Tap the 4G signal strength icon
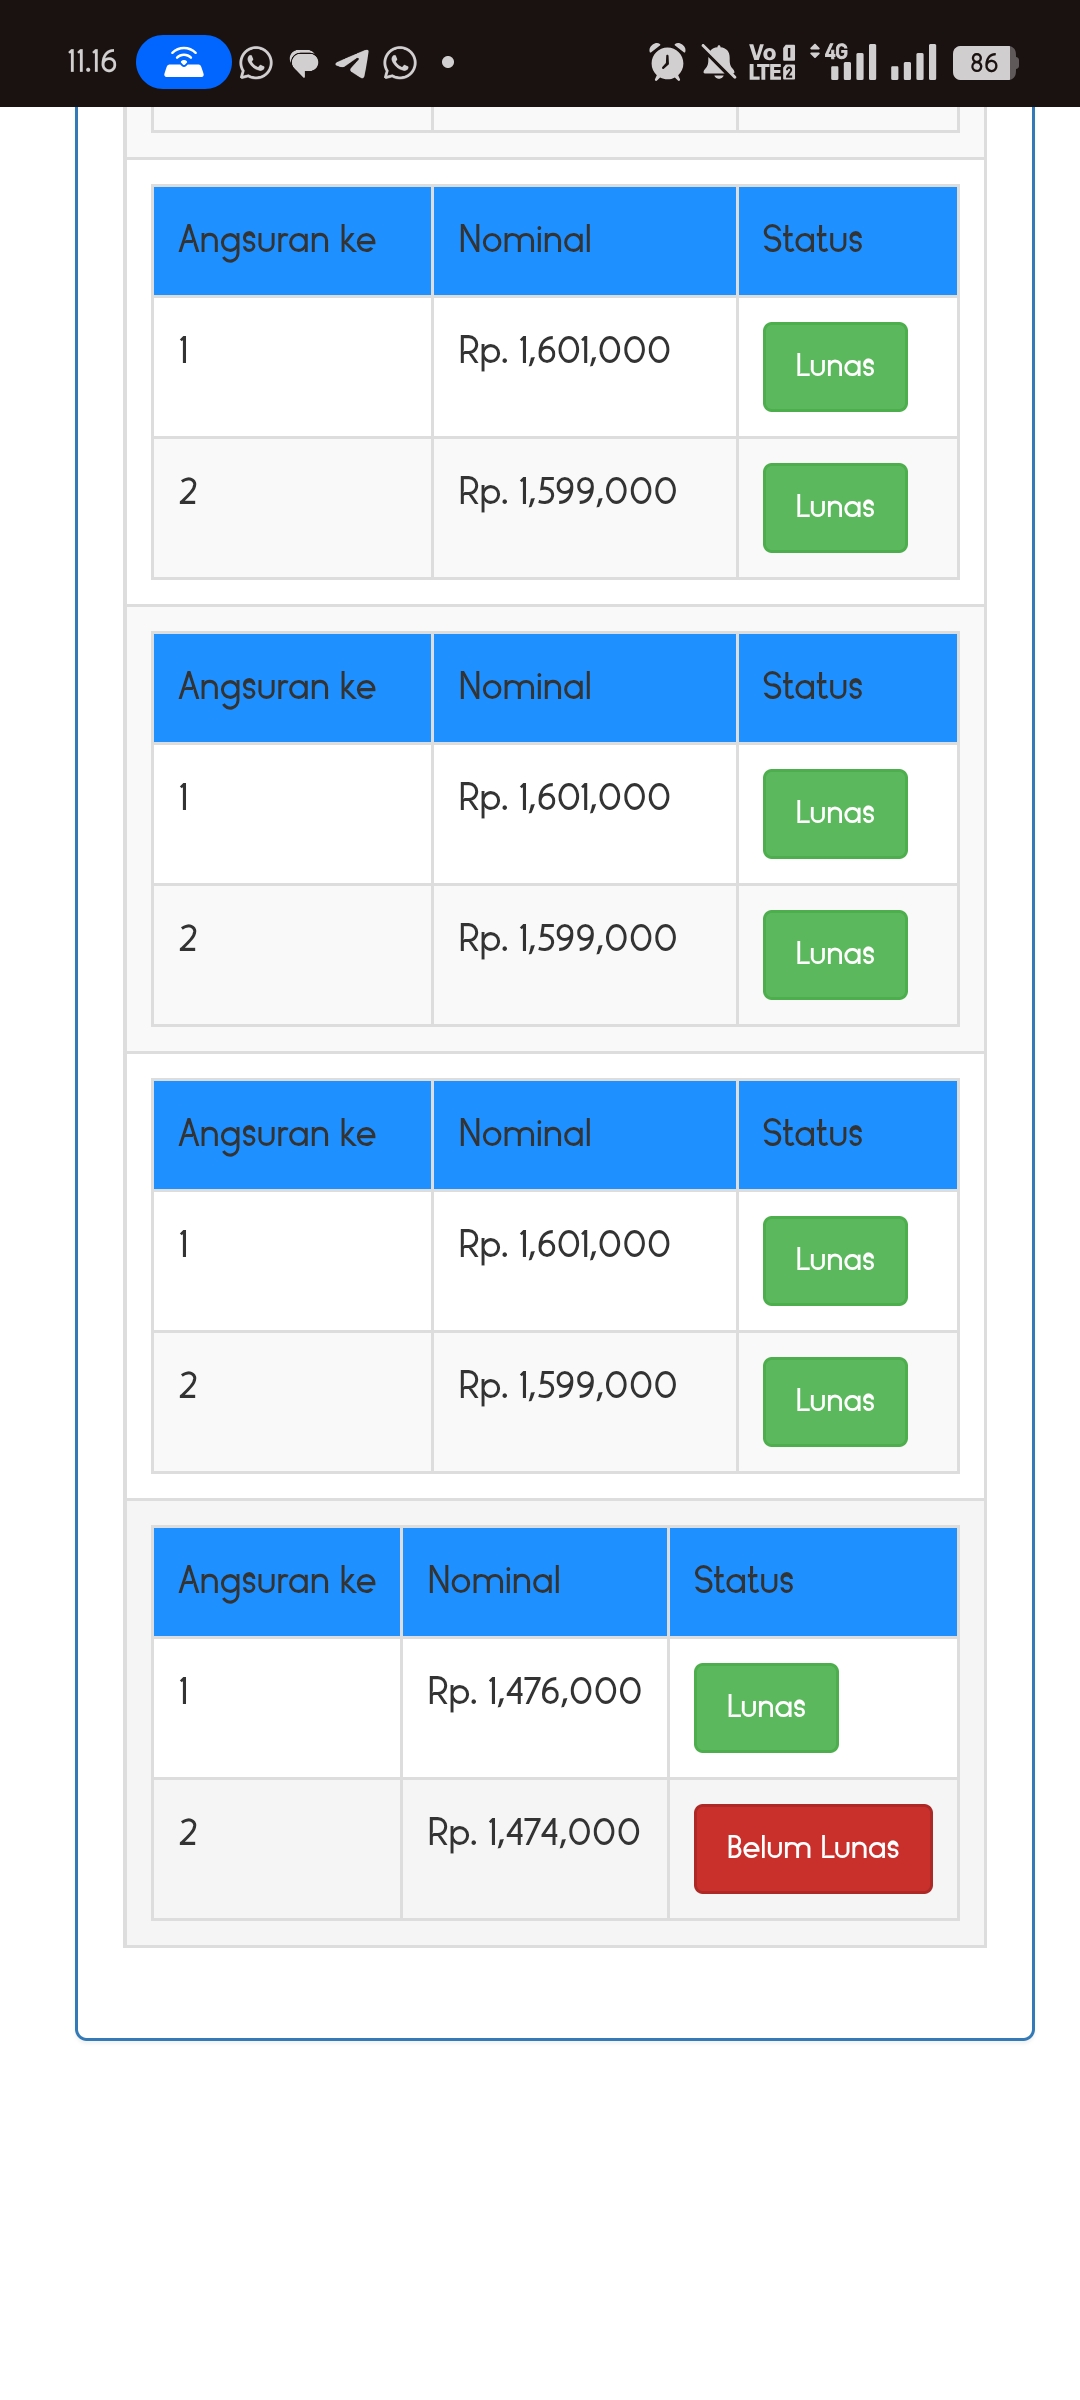The width and height of the screenshot is (1080, 2400). pos(844,62)
